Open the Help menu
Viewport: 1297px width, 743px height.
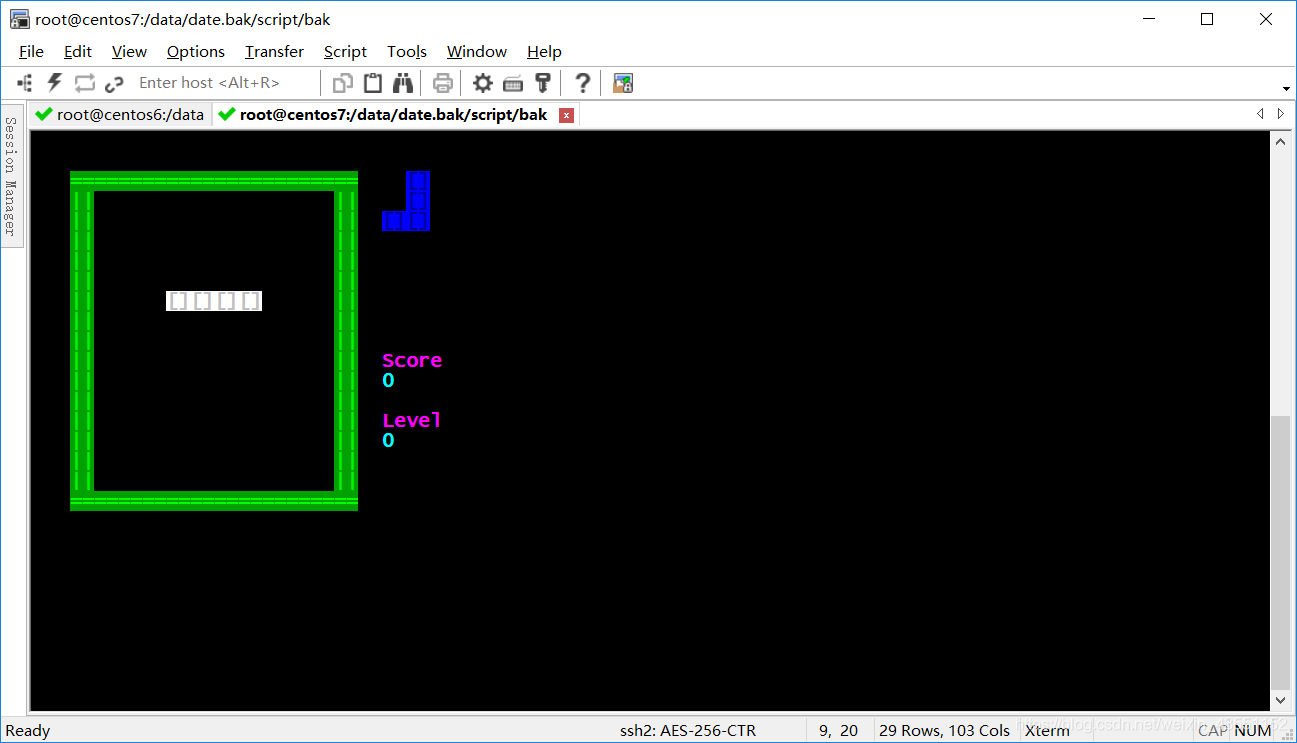pos(544,51)
